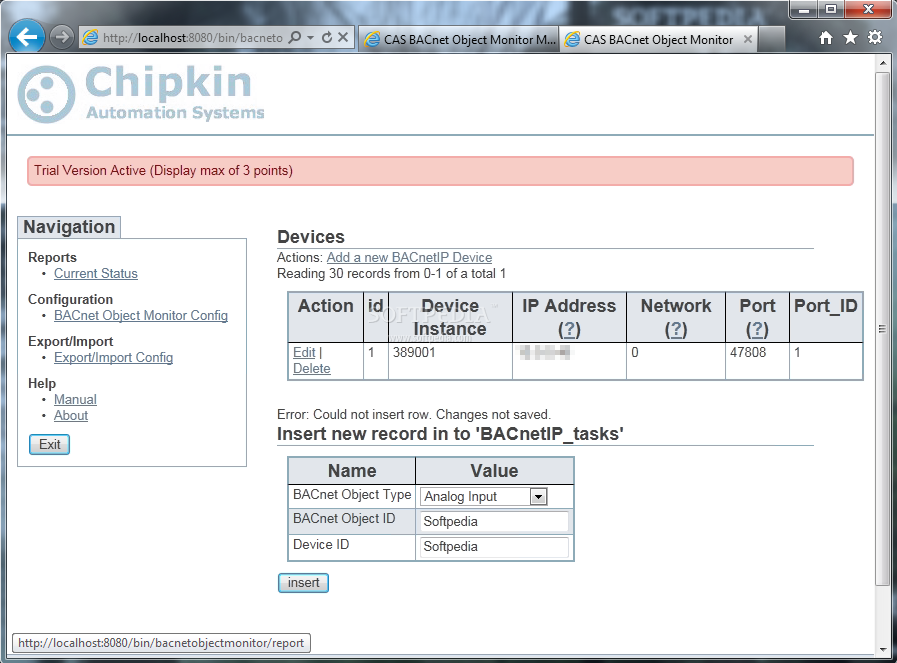Click the Navigation panel heading

pos(69,227)
